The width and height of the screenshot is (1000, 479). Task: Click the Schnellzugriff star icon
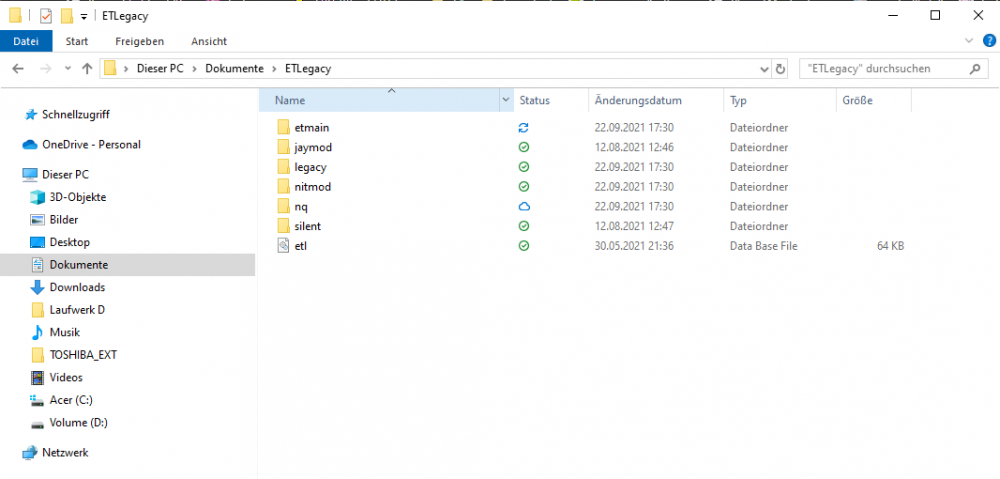[x=30, y=115]
